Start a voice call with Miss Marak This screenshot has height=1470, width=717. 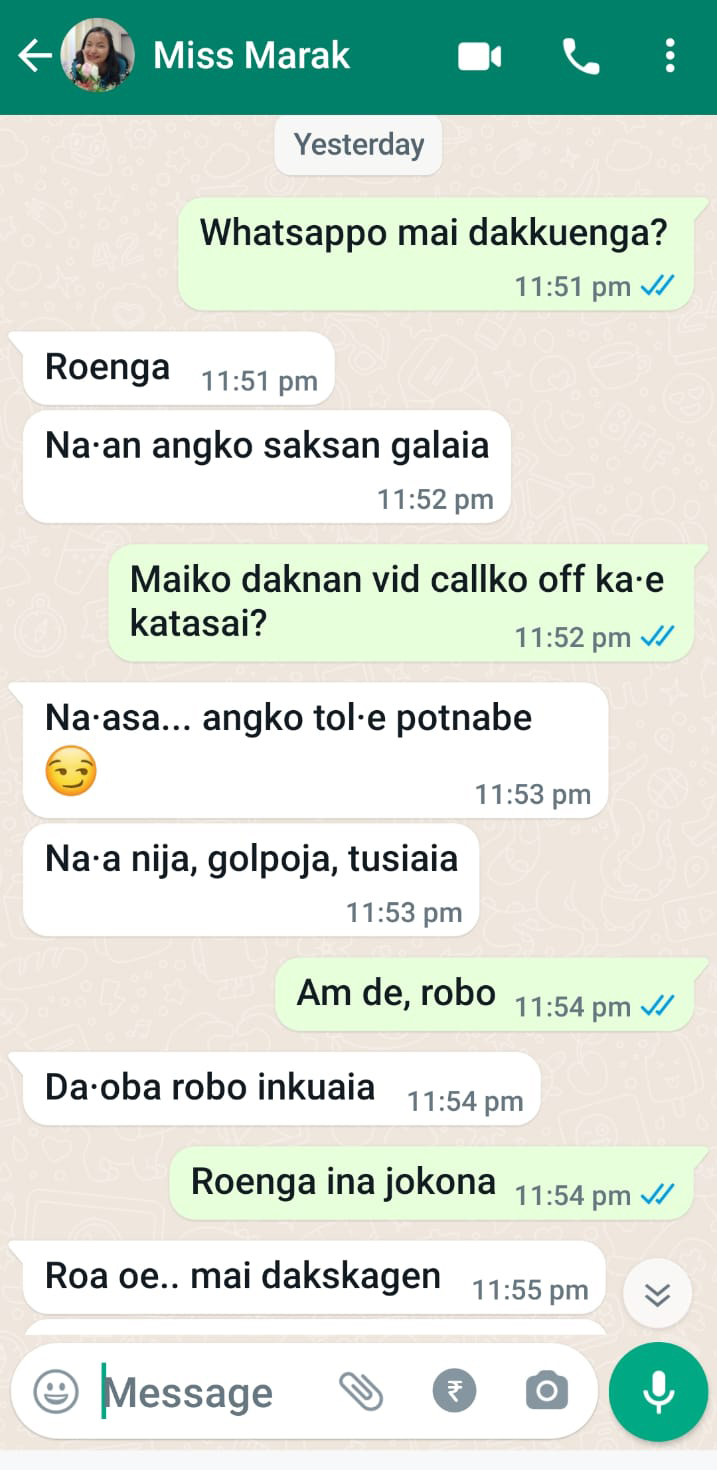[581, 57]
